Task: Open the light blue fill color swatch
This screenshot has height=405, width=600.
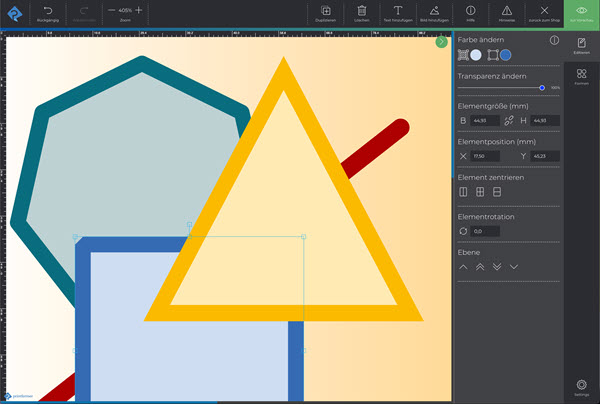Action: pyautogui.click(x=476, y=55)
